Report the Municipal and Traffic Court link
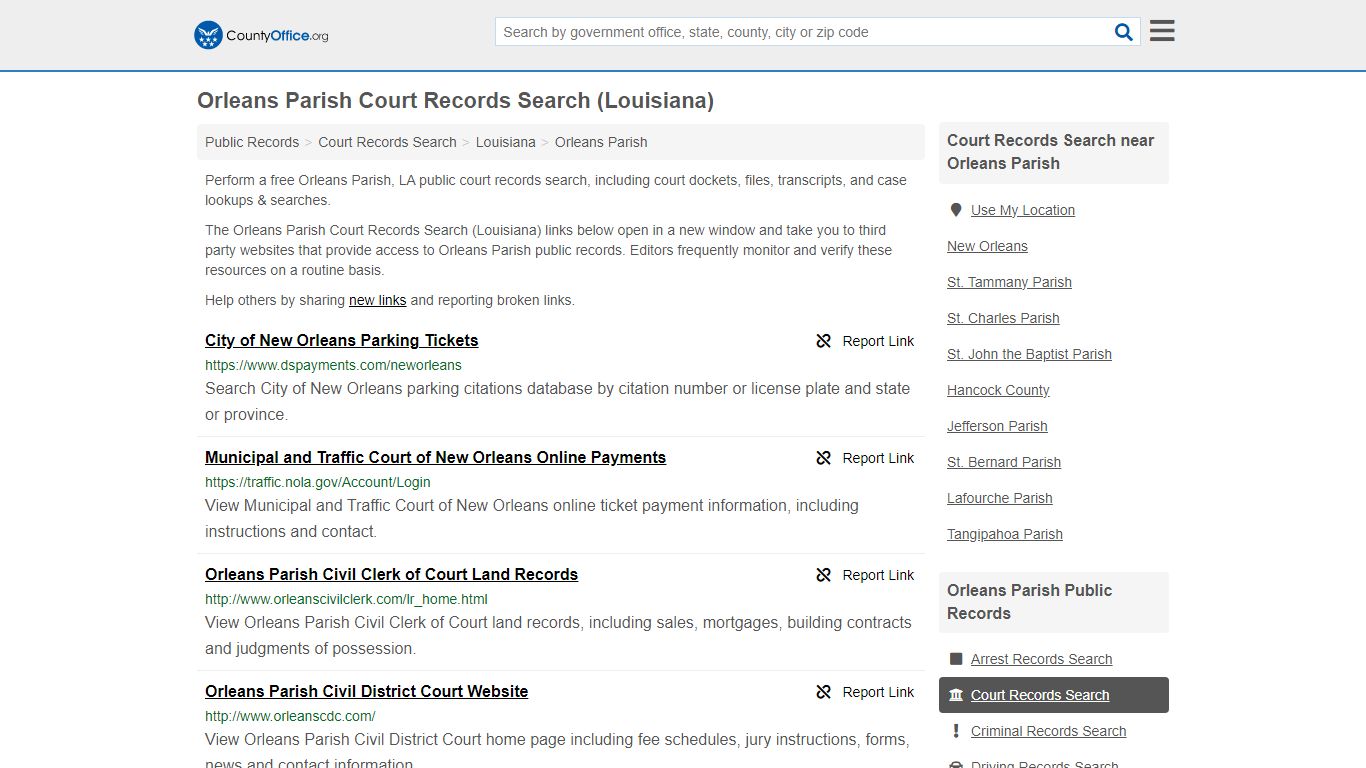The image size is (1366, 768). 865,458
